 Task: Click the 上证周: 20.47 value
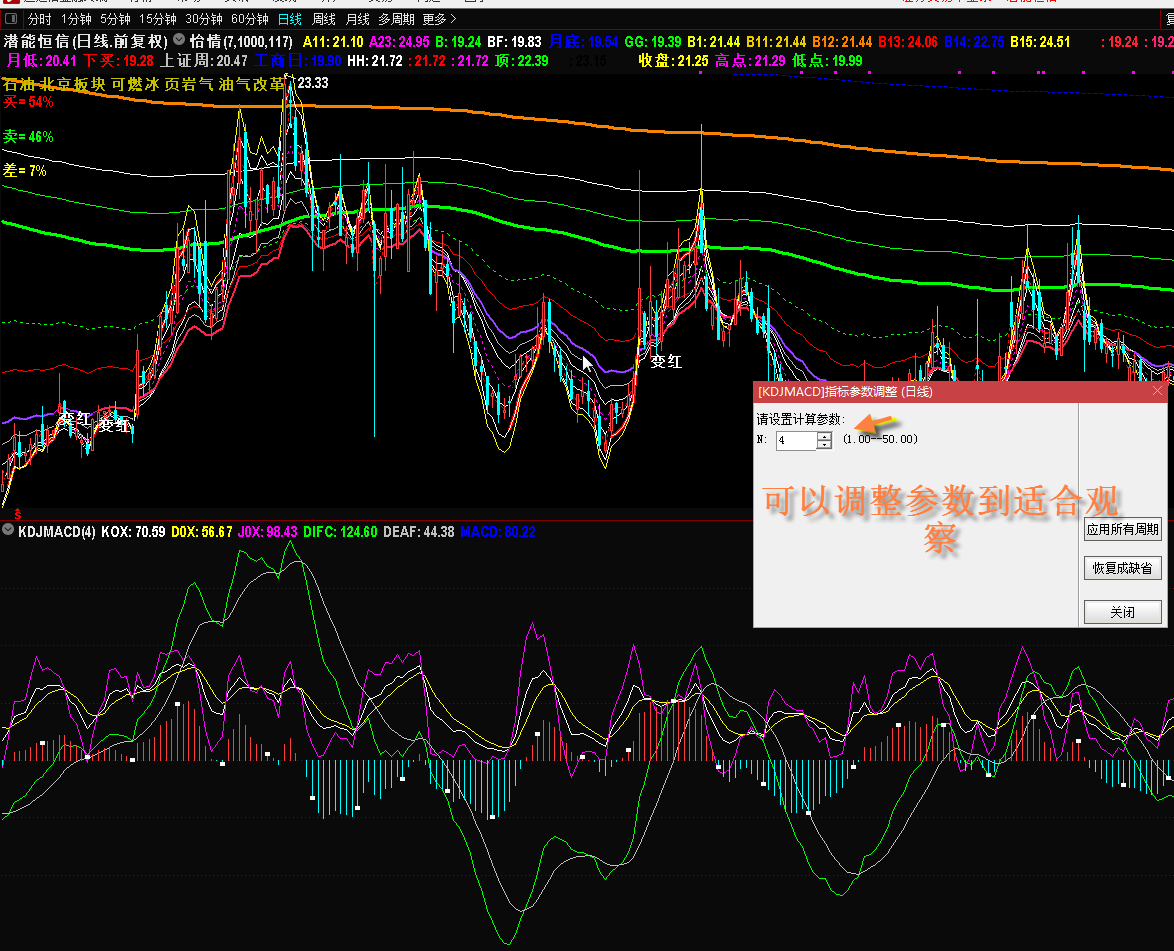(x=203, y=61)
